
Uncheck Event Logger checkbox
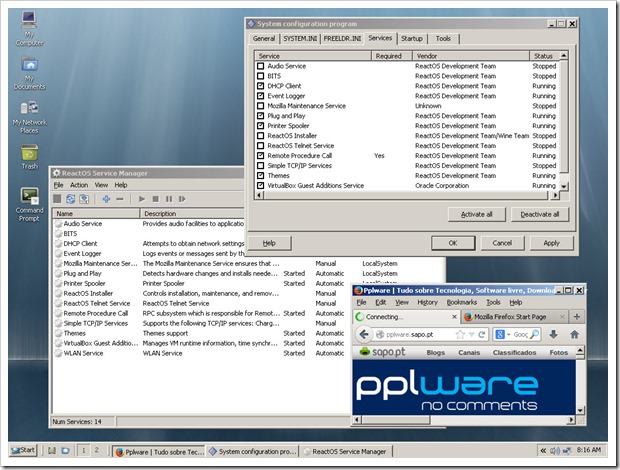pyautogui.click(x=261, y=96)
